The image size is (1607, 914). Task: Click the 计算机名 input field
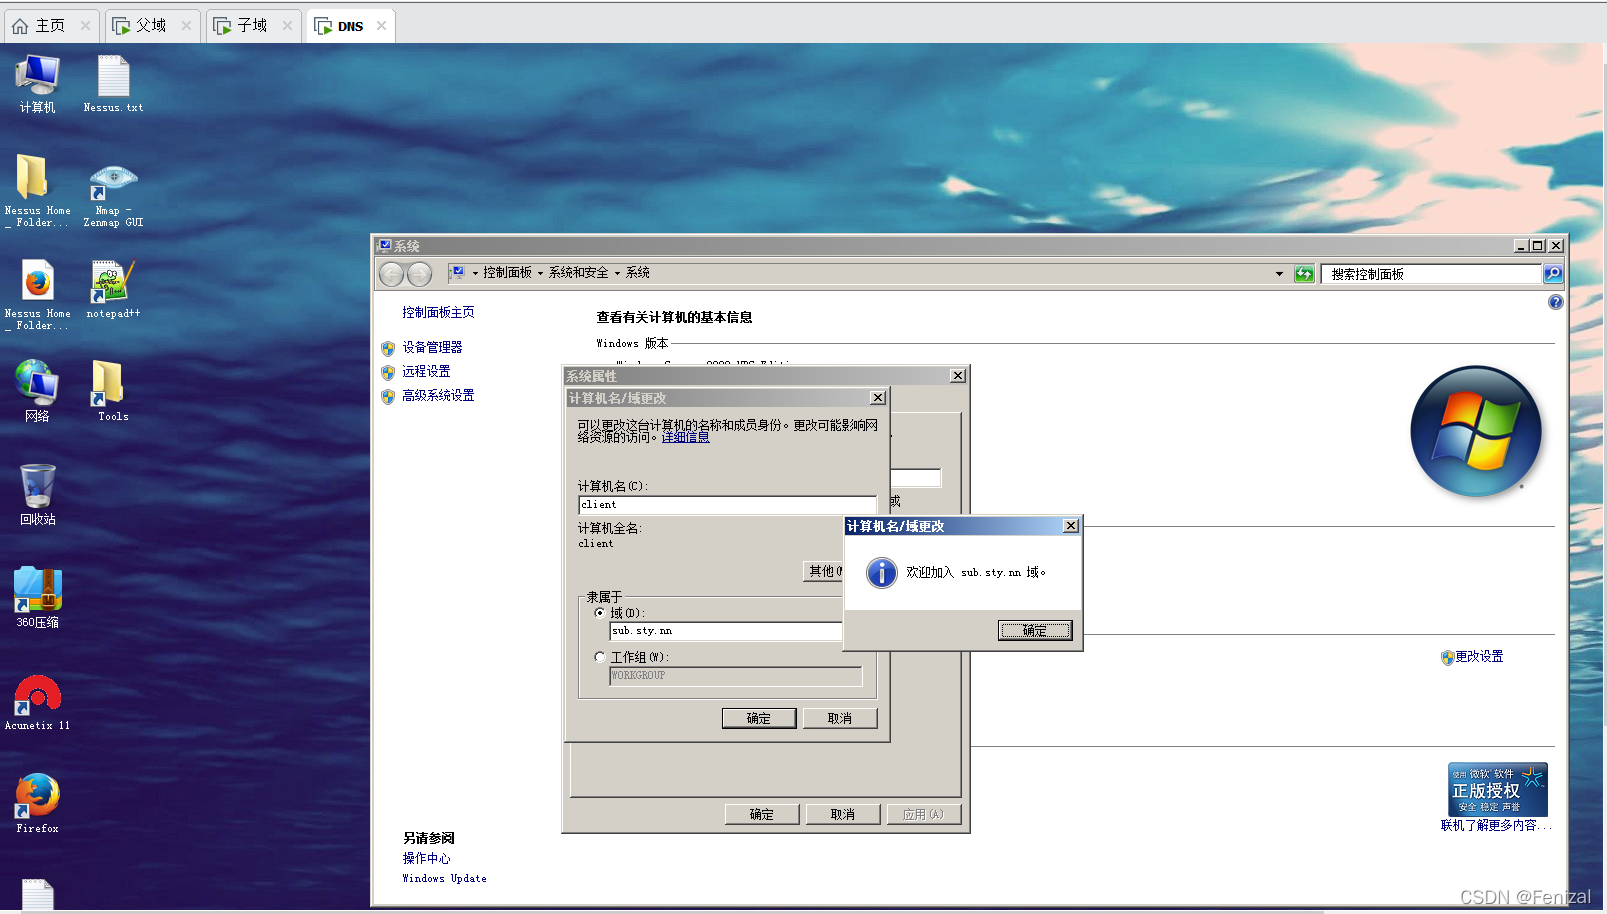[727, 505]
